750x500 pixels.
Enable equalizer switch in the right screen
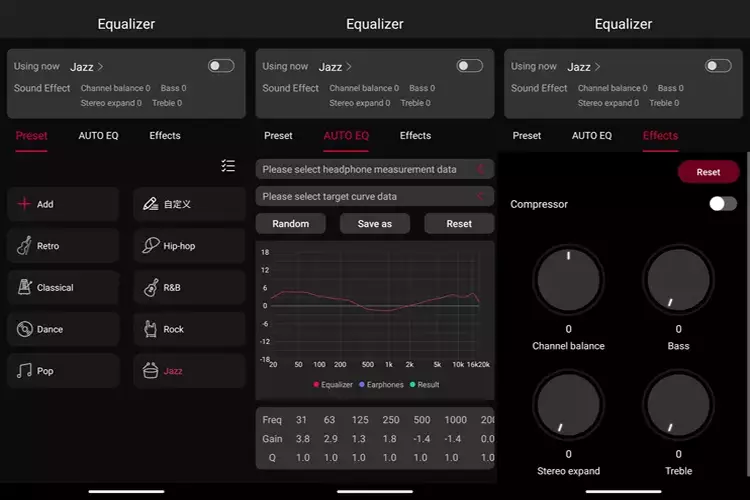point(718,66)
